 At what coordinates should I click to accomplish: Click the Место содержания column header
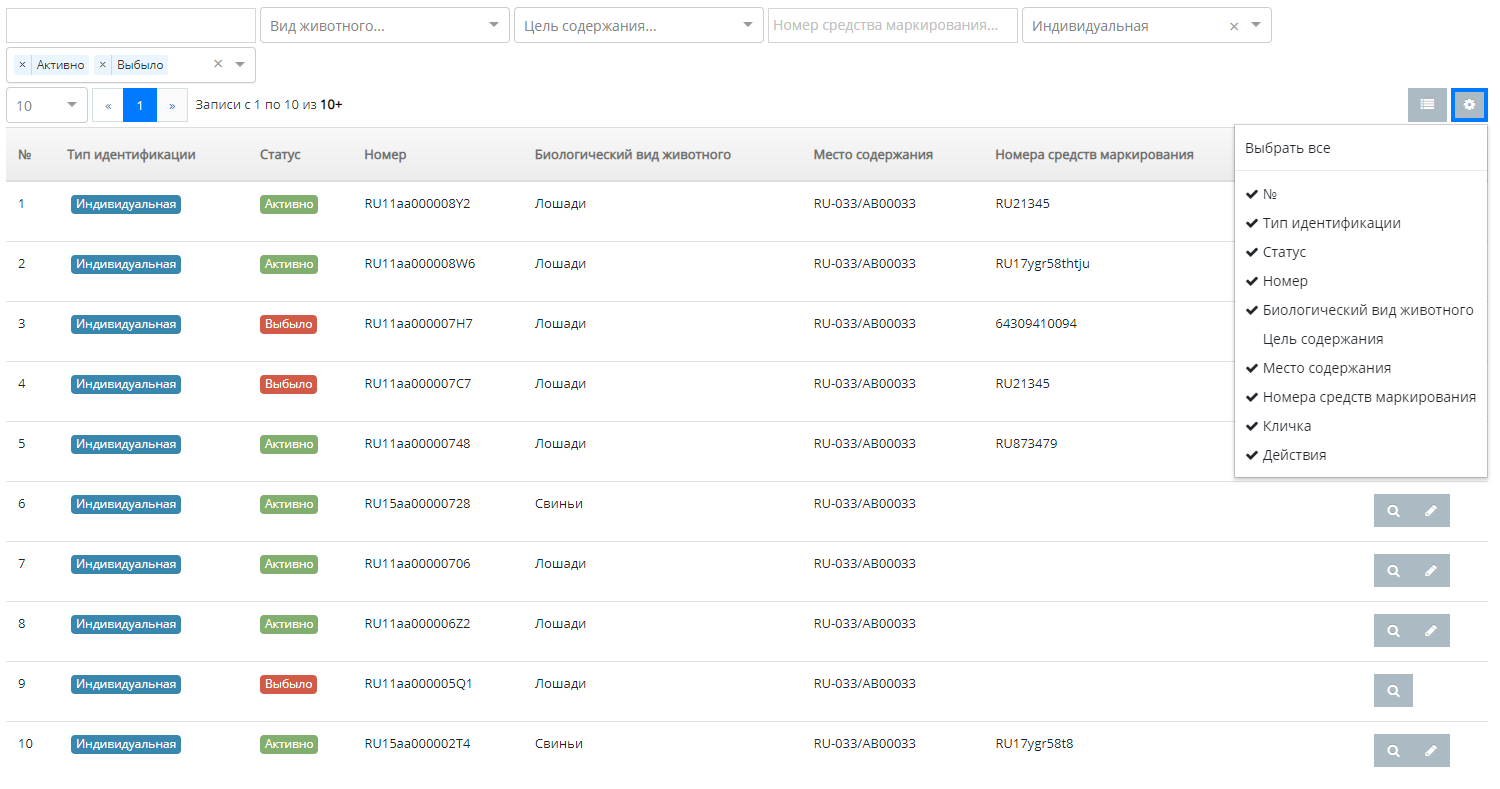pos(873,155)
